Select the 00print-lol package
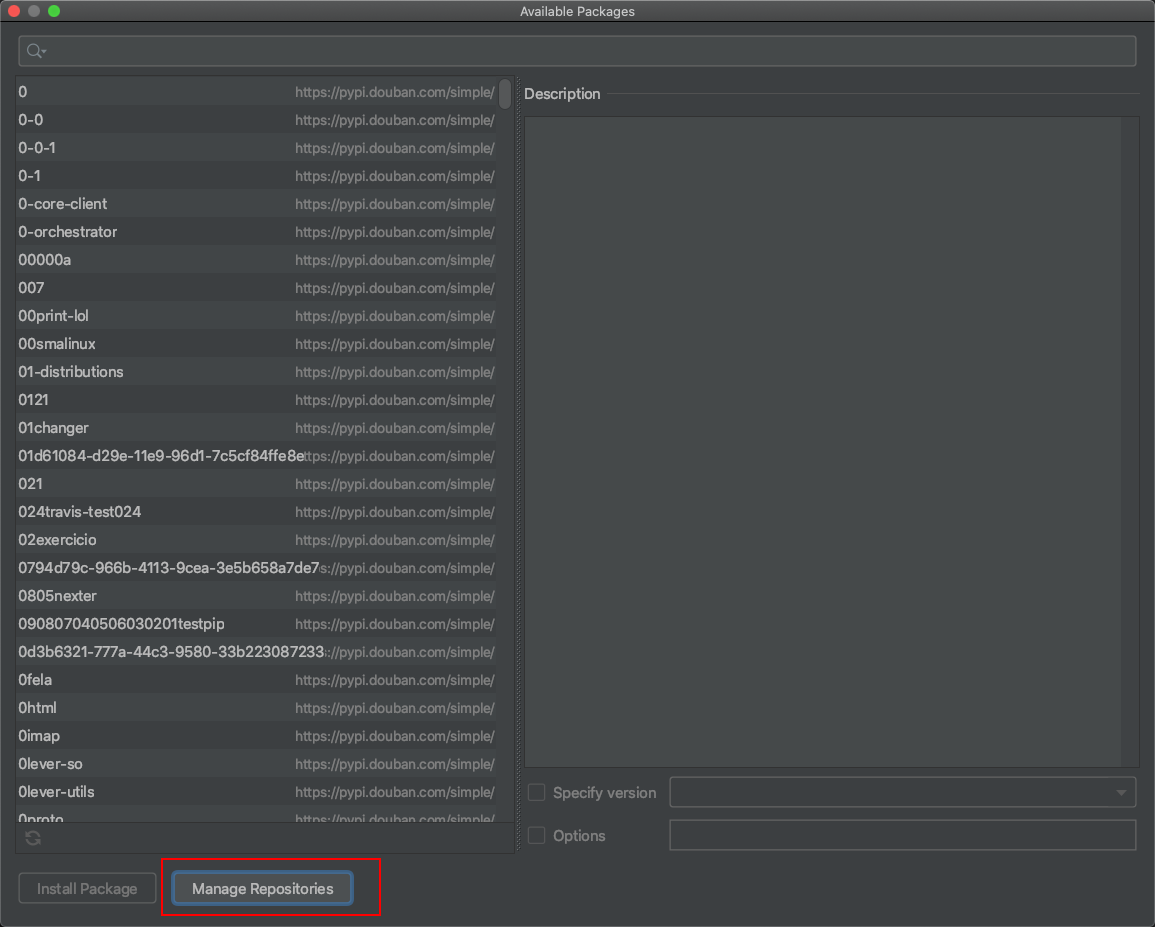 tap(54, 316)
